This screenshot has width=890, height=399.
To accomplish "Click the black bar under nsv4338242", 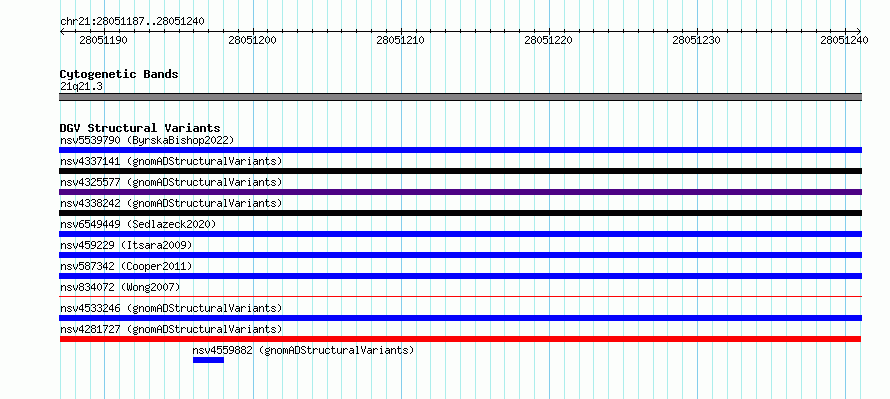I will (x=460, y=213).
